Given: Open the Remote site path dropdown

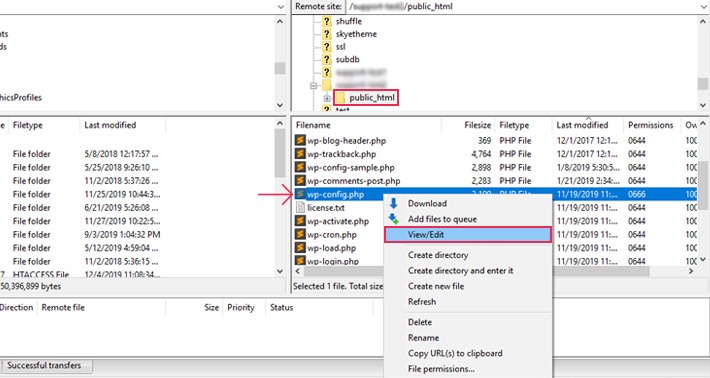Looking at the screenshot, I should (704, 6).
